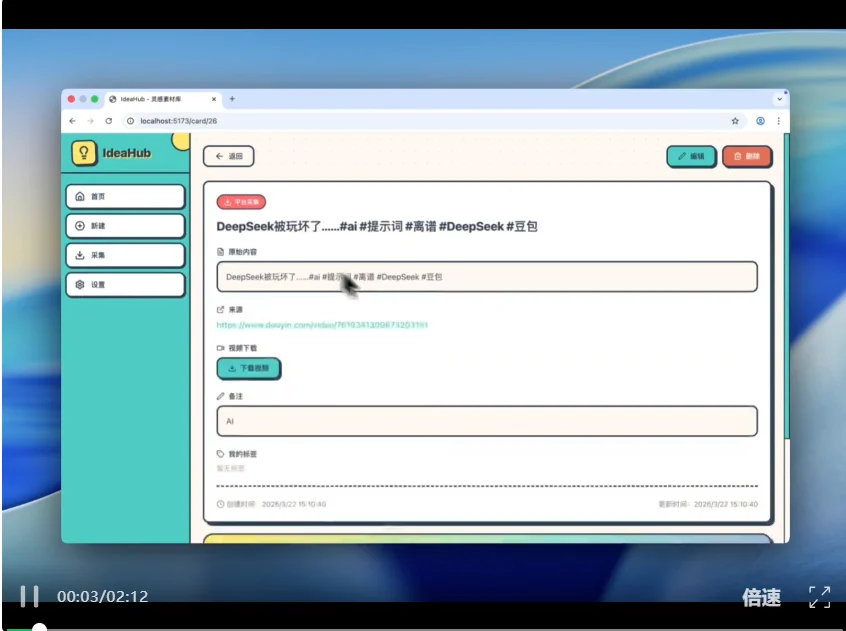
Task: Open the 倍速 playback speed menu
Action: pos(761,598)
